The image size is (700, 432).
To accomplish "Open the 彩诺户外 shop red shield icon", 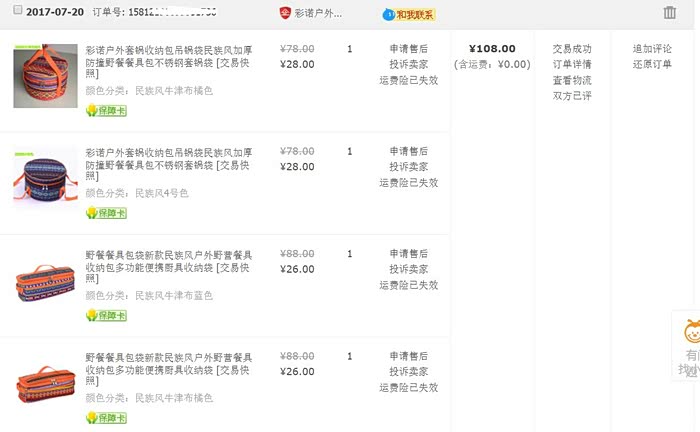I will pos(285,13).
